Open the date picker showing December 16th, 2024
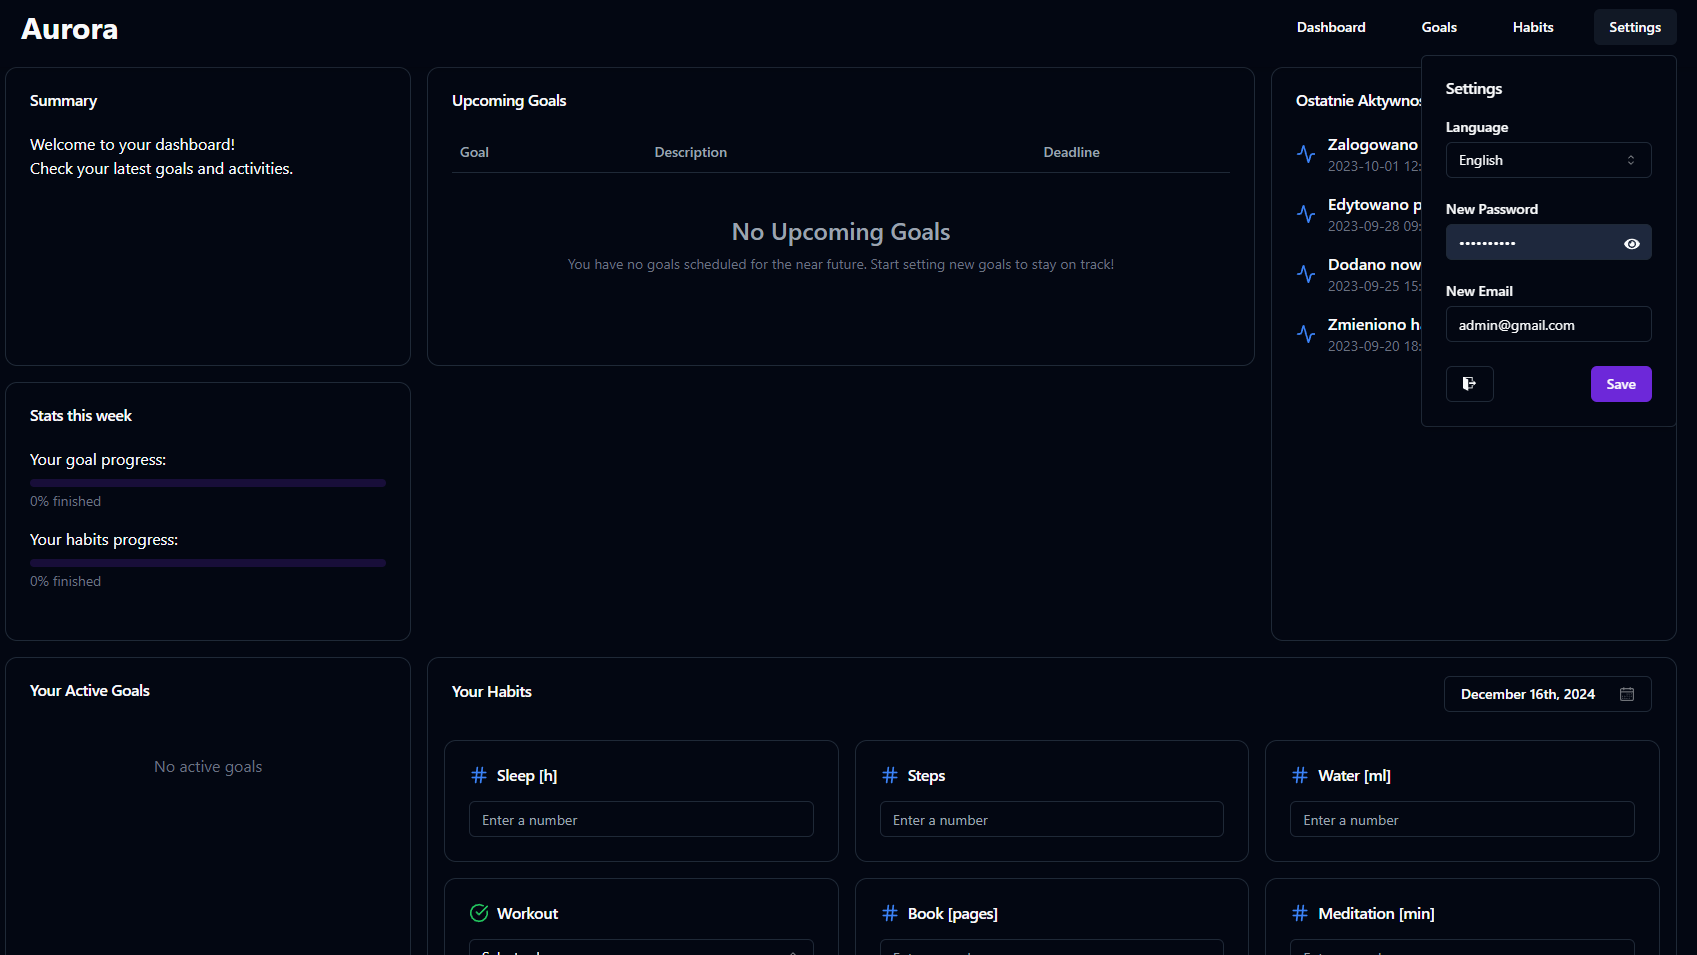 pos(1547,693)
